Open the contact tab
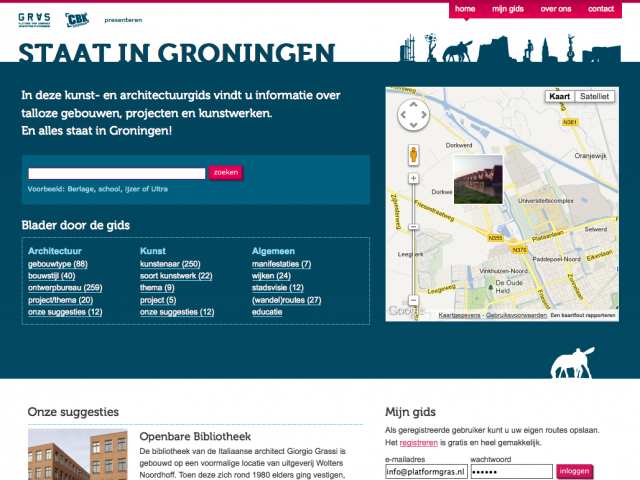 click(x=601, y=9)
